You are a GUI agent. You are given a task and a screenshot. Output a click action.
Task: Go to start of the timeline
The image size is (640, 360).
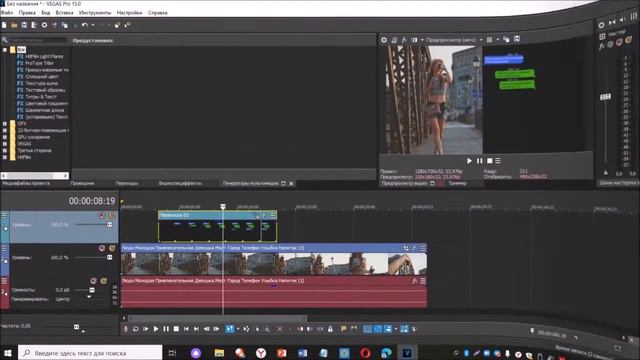186,329
